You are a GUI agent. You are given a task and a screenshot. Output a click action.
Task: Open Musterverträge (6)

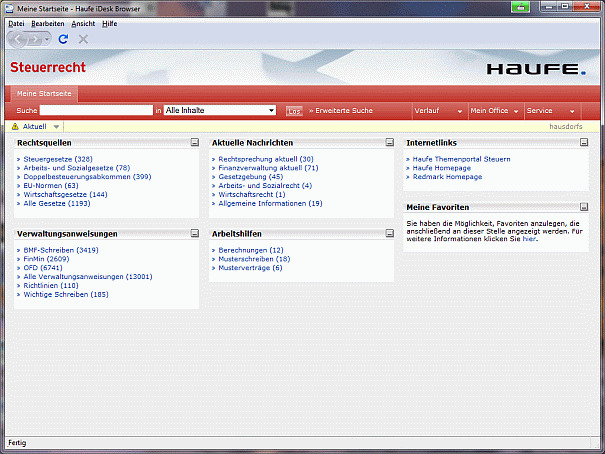tap(250, 268)
